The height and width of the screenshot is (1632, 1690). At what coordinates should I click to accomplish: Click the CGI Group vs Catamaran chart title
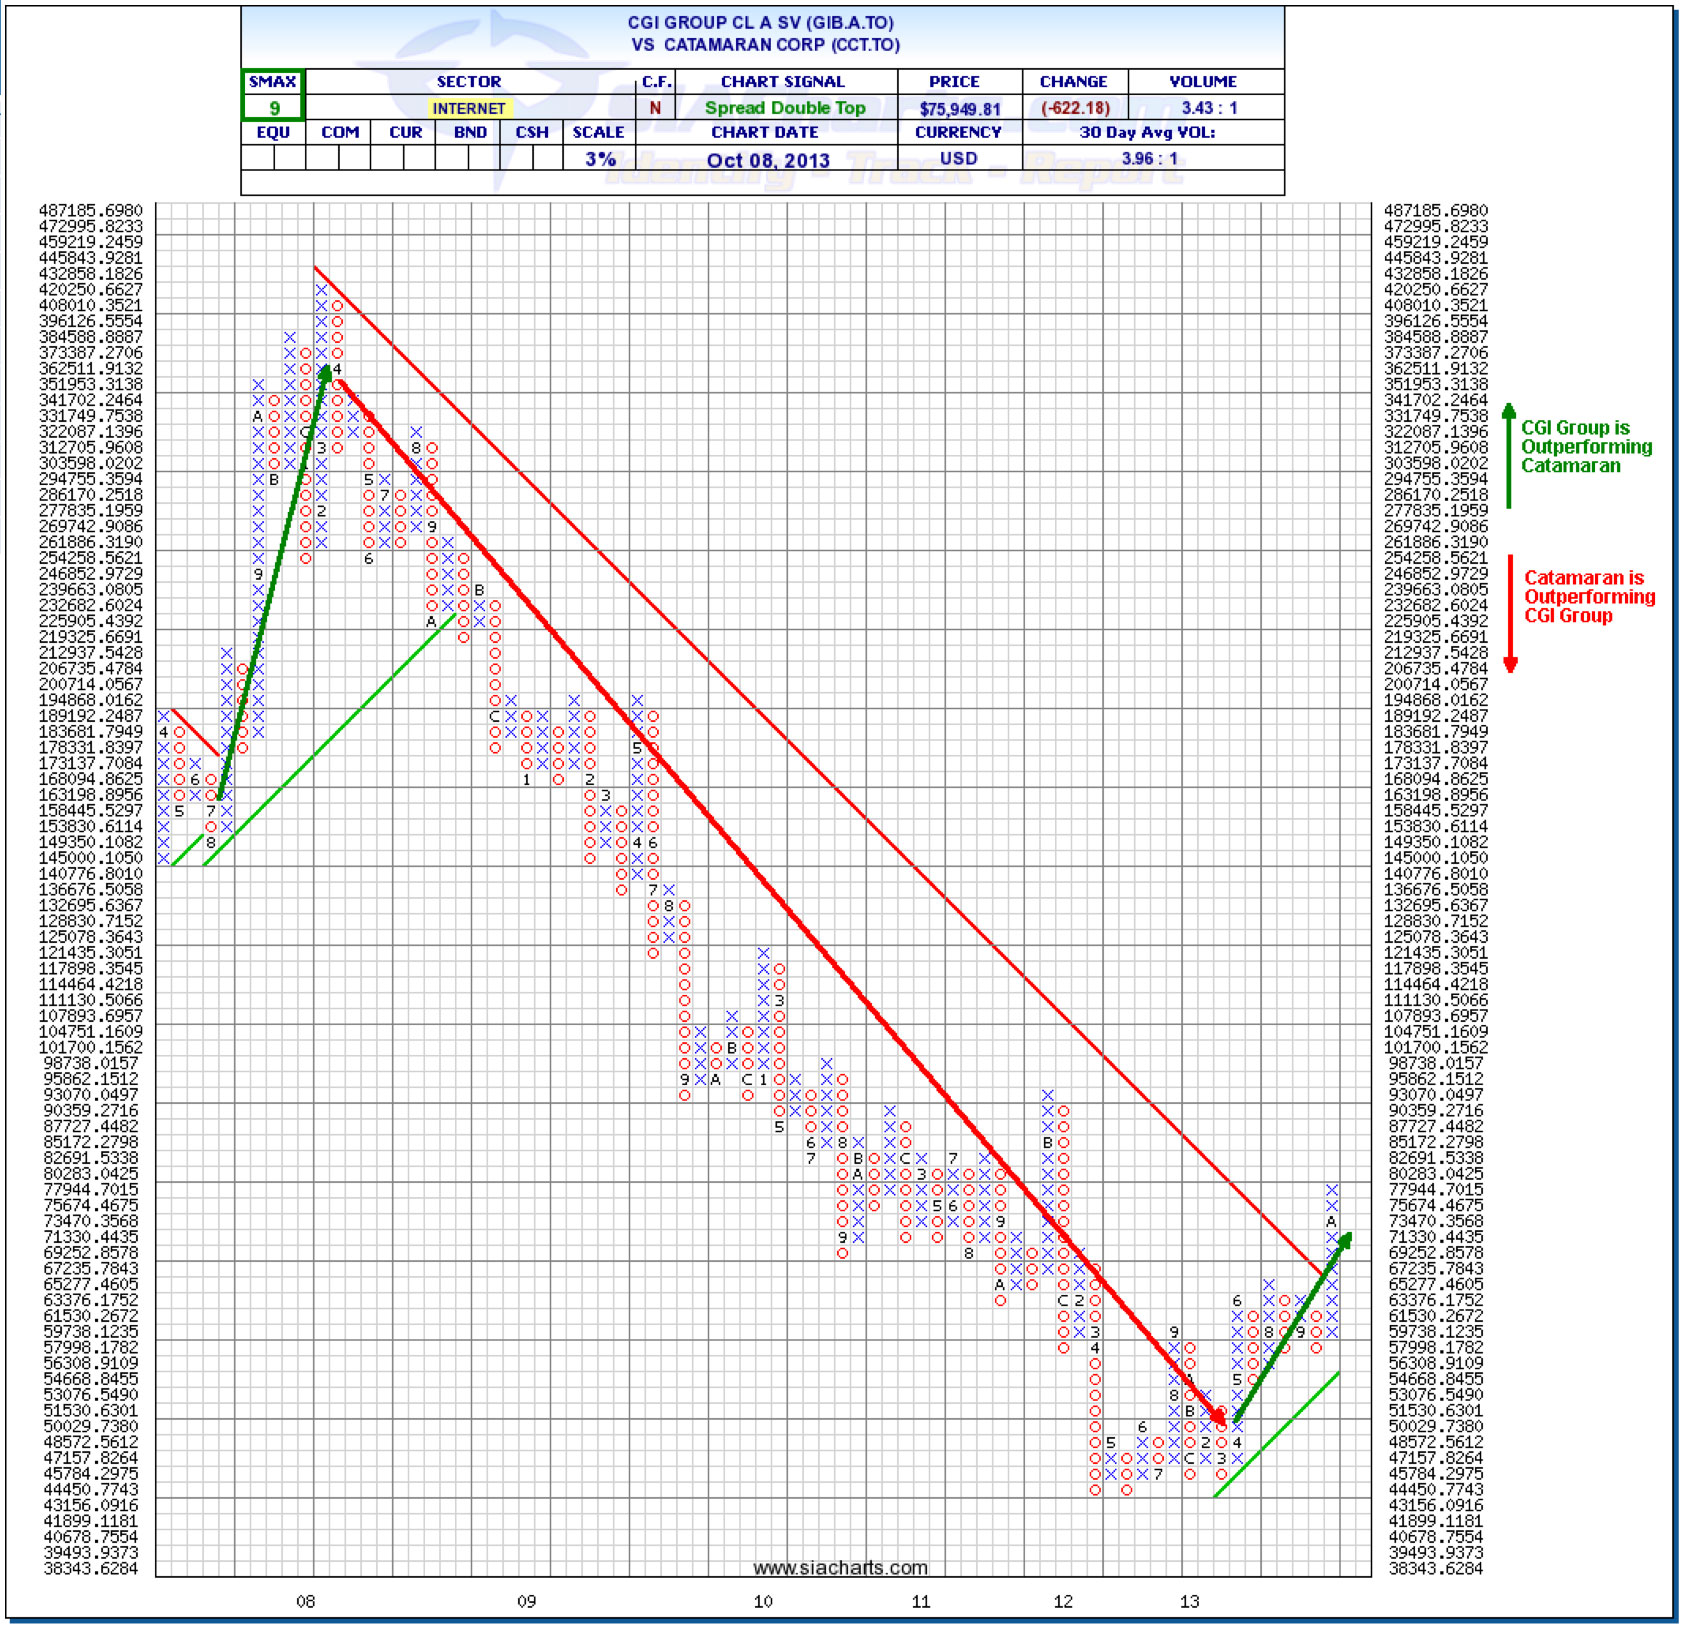pyautogui.click(x=764, y=33)
